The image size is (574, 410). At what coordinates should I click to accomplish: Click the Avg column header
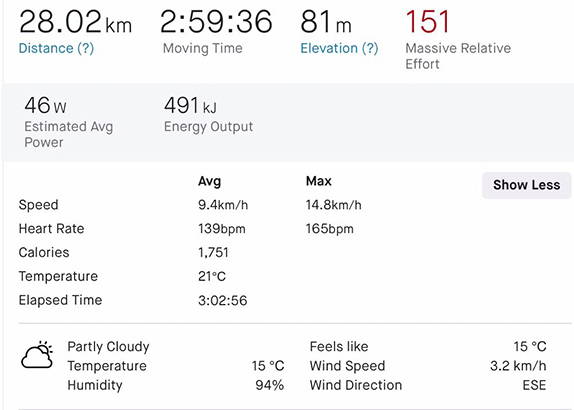(x=209, y=181)
